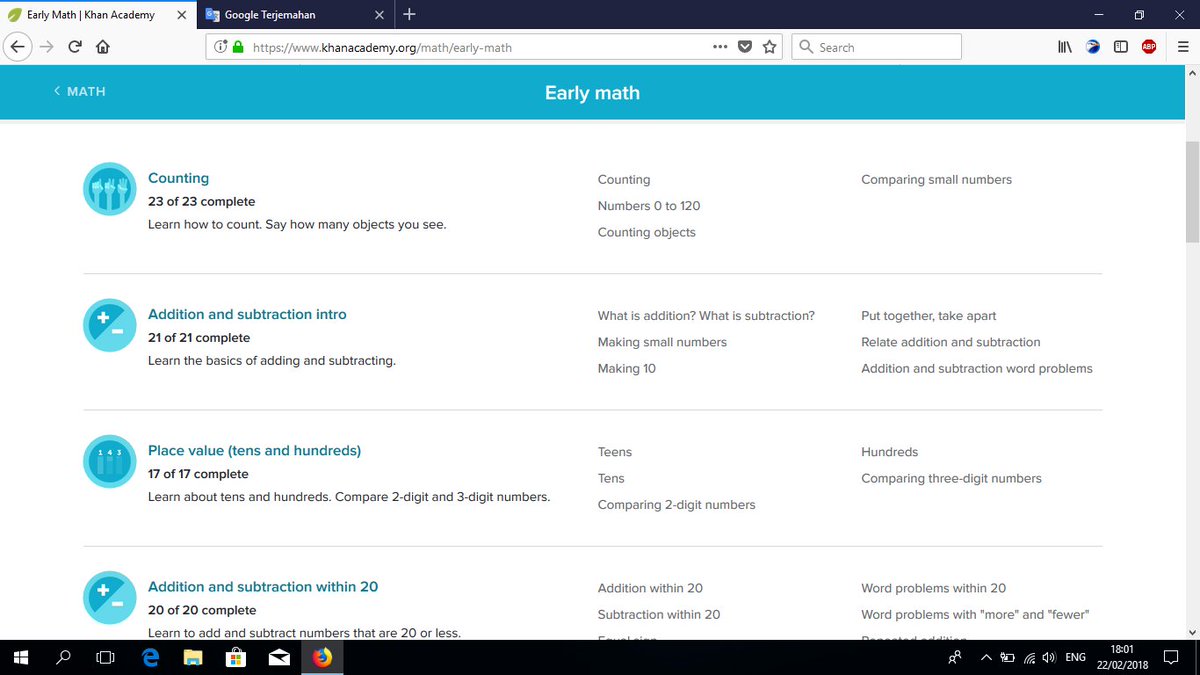Open Comparing three-digit numbers lesson
The width and height of the screenshot is (1200, 675).
click(x=951, y=478)
